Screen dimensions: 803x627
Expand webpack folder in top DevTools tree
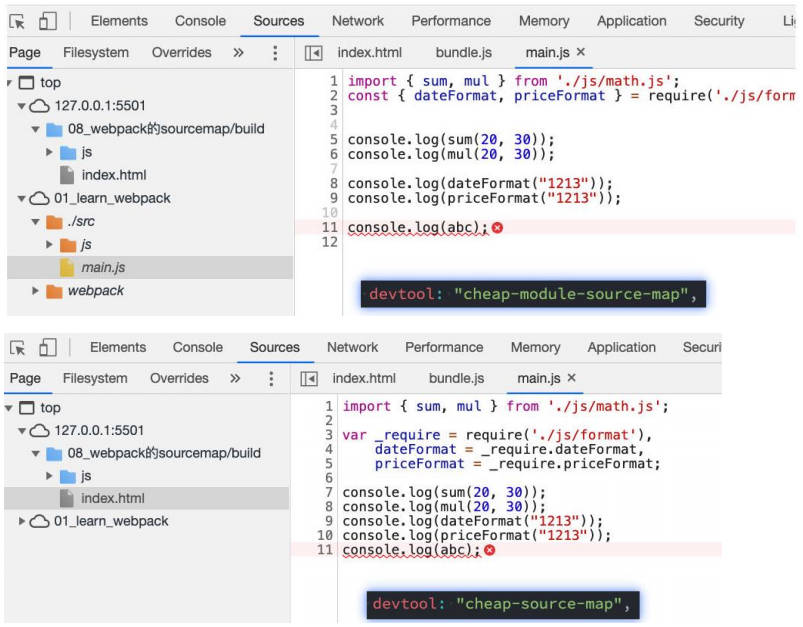[x=35, y=291]
